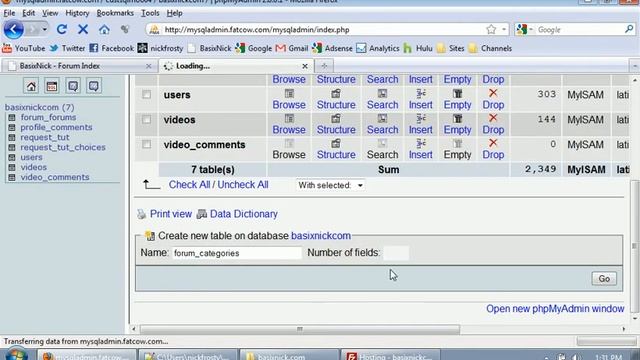Open the View menu
640x360 pixels.
pos(50,13)
